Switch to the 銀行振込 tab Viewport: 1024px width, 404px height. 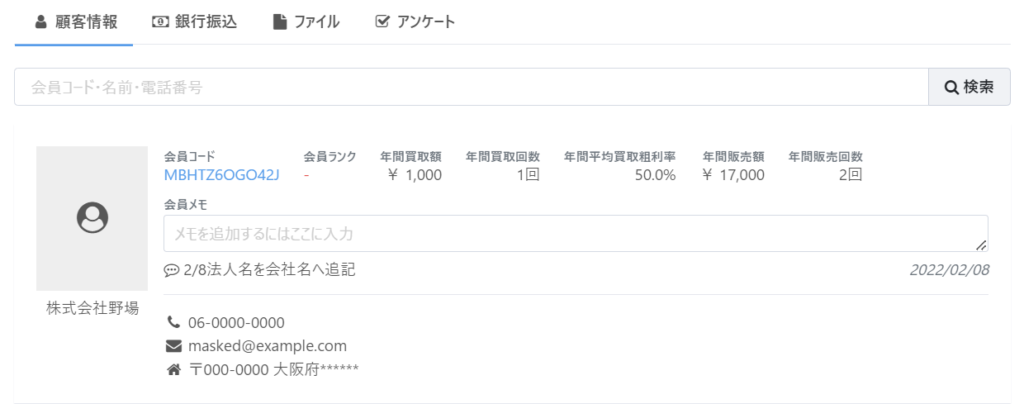click(194, 22)
